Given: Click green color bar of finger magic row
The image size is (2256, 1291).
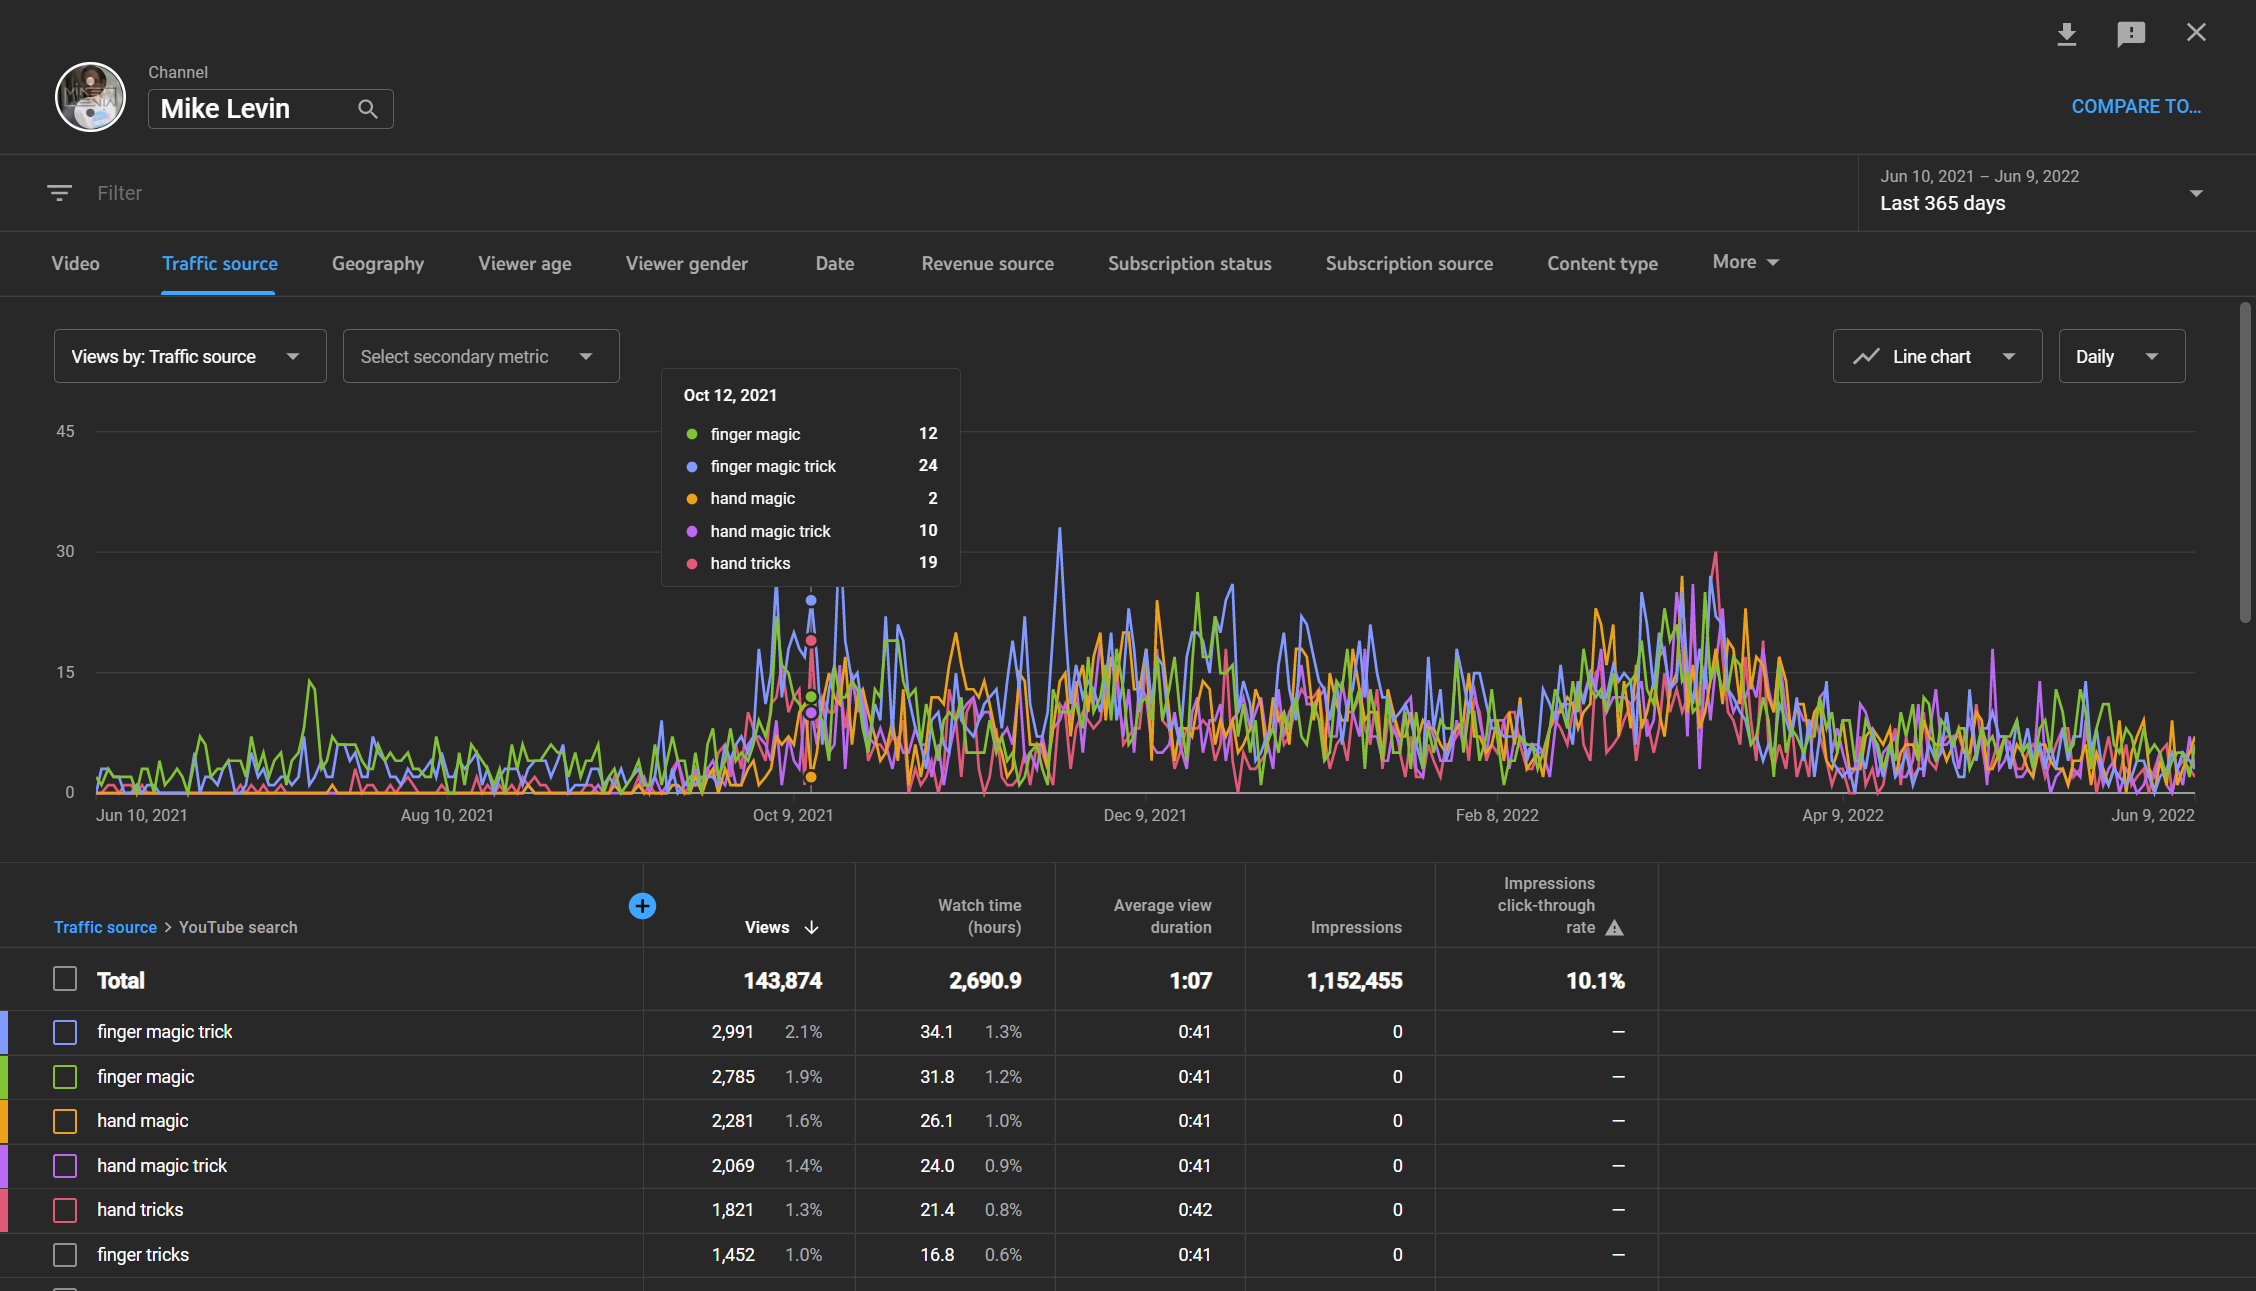Looking at the screenshot, I should click(4, 1077).
